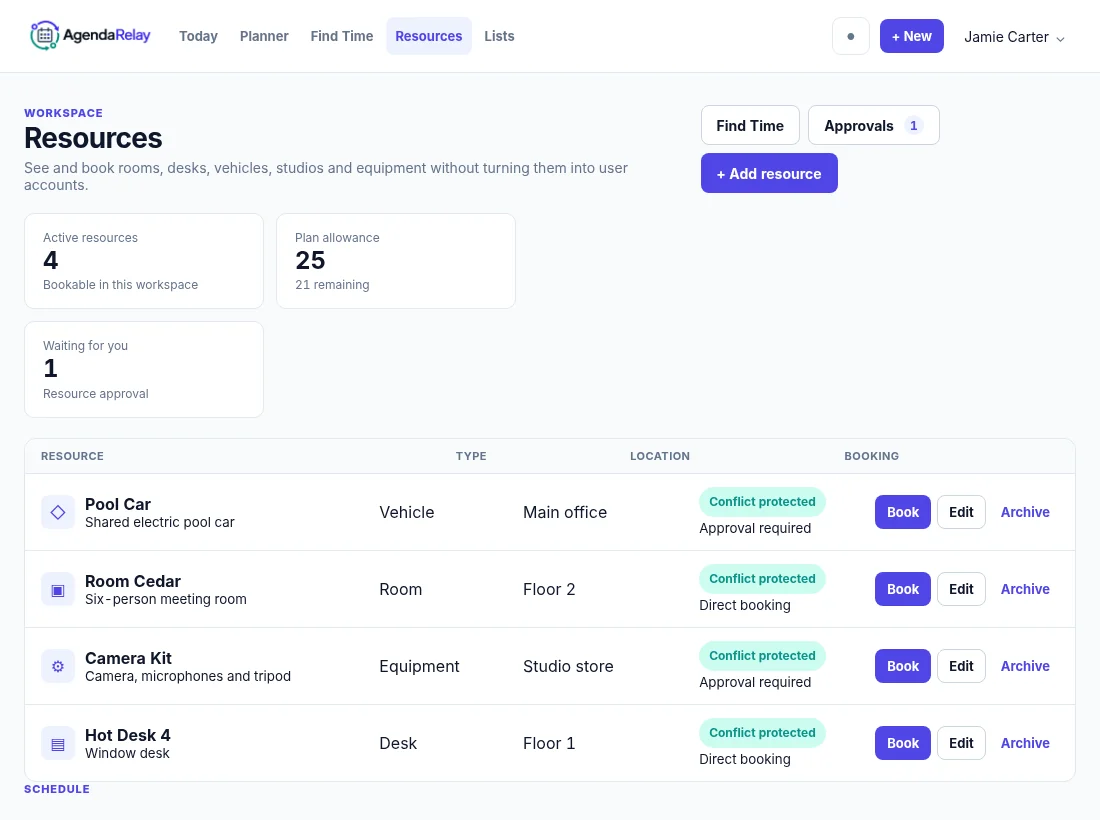
Task: Click the Conflict protected badge for Pool Car
Action: tap(763, 502)
